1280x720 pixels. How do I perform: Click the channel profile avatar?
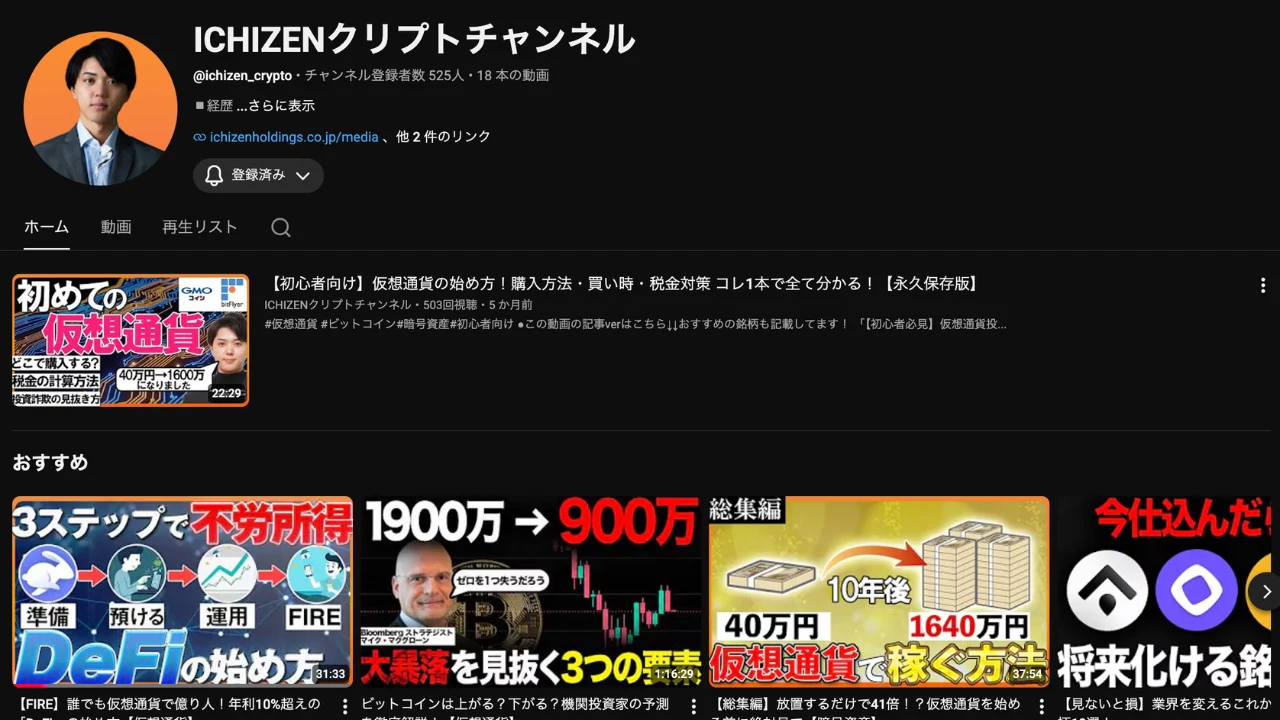[x=100, y=108]
